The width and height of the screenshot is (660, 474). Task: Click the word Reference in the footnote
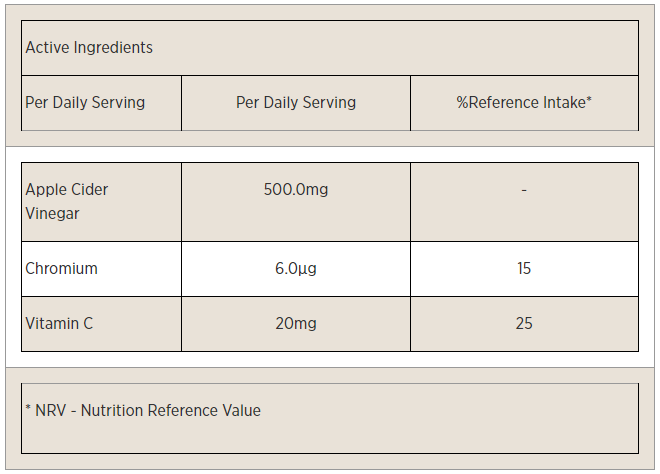[183, 410]
